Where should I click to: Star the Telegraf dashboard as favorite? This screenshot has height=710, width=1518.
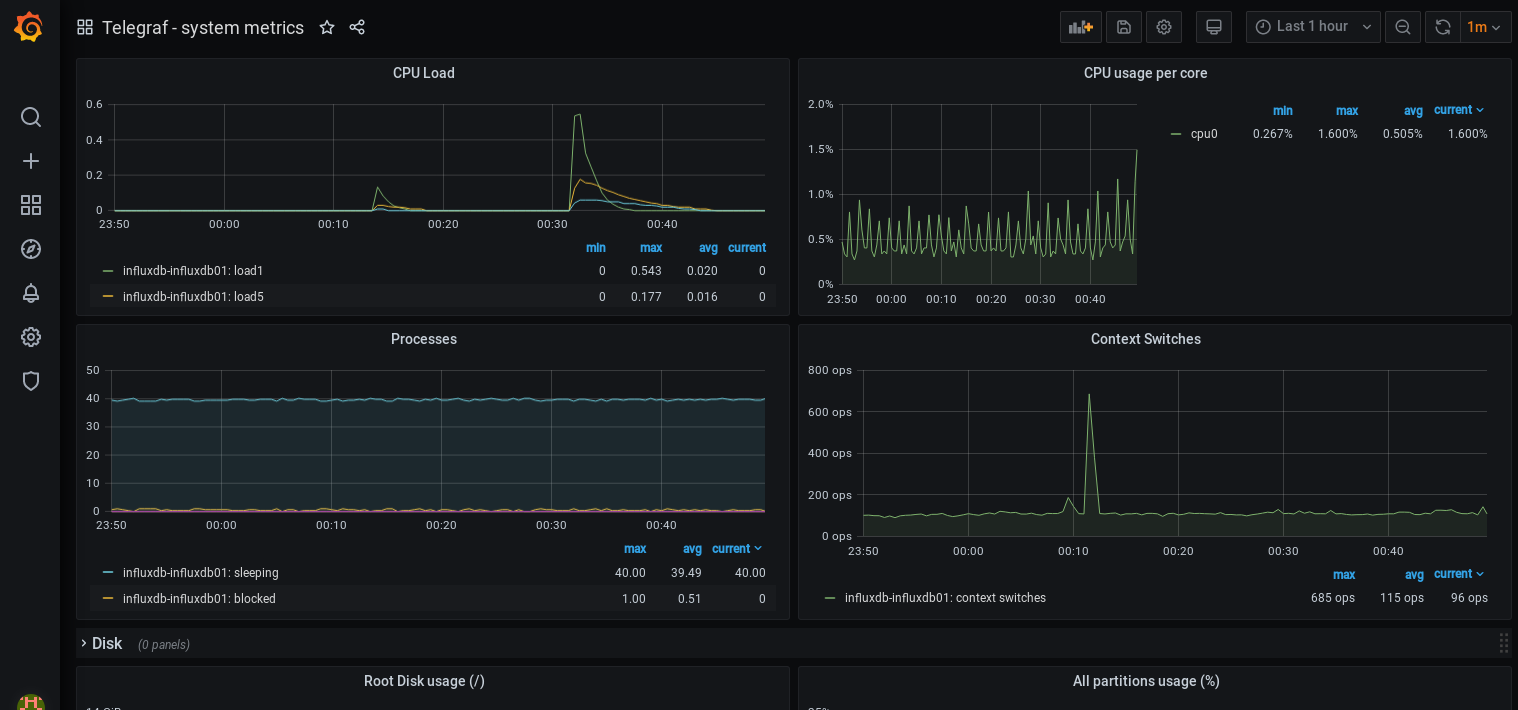[327, 28]
